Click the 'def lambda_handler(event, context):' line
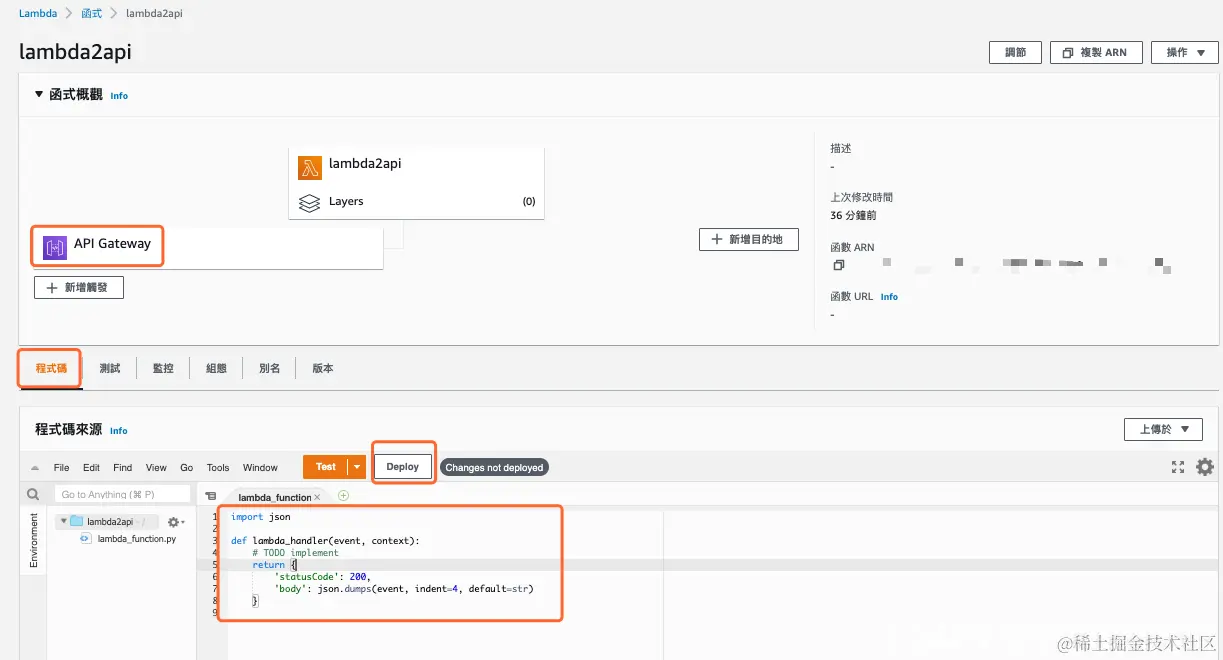 pyautogui.click(x=325, y=541)
